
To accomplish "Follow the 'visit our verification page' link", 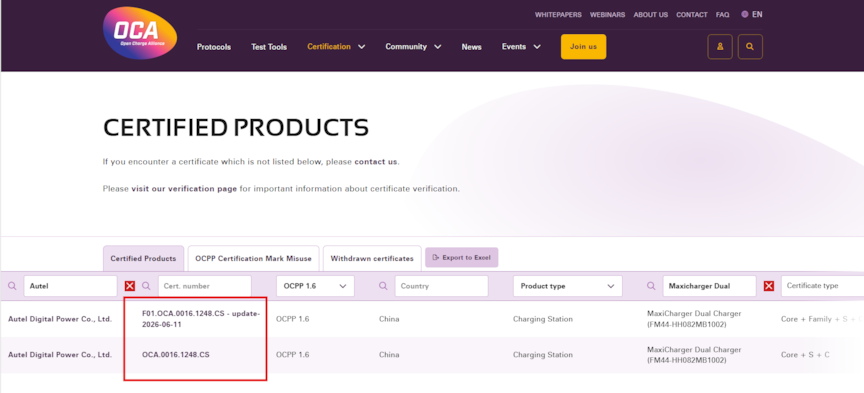I will click(184, 189).
